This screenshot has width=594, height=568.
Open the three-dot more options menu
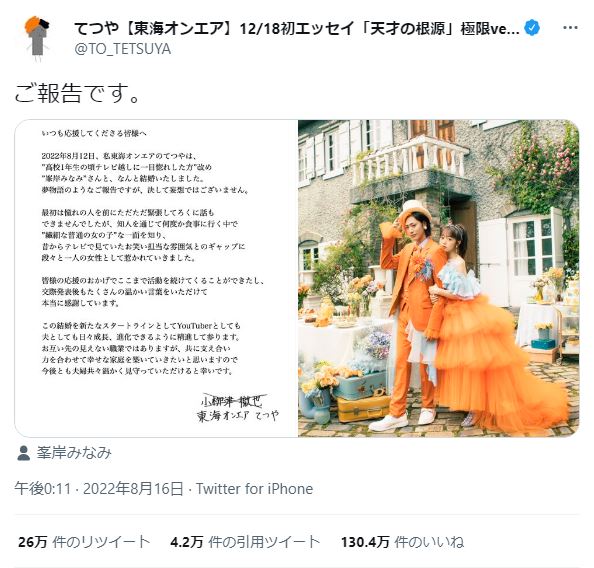(x=570, y=28)
